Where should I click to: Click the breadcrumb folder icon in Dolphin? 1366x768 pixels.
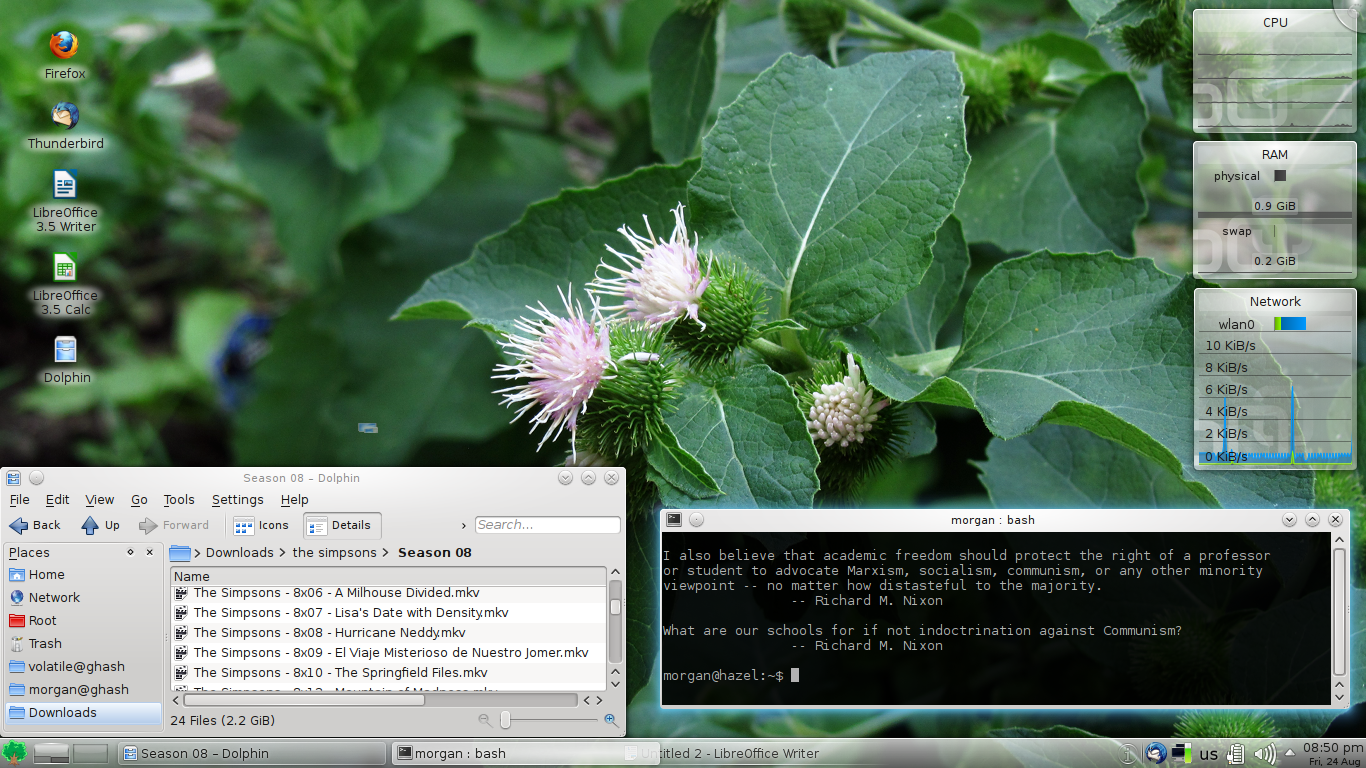coord(180,552)
